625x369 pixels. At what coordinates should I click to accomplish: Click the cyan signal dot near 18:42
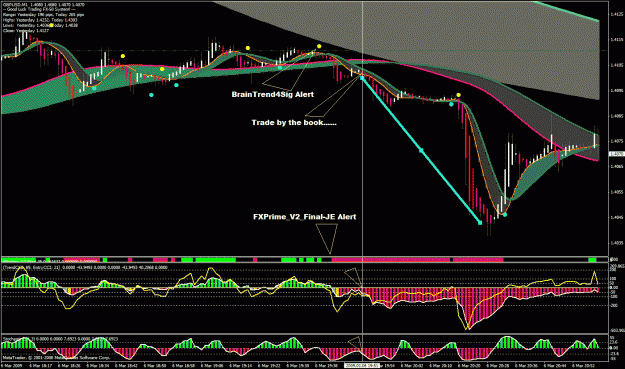pyautogui.click(x=151, y=95)
